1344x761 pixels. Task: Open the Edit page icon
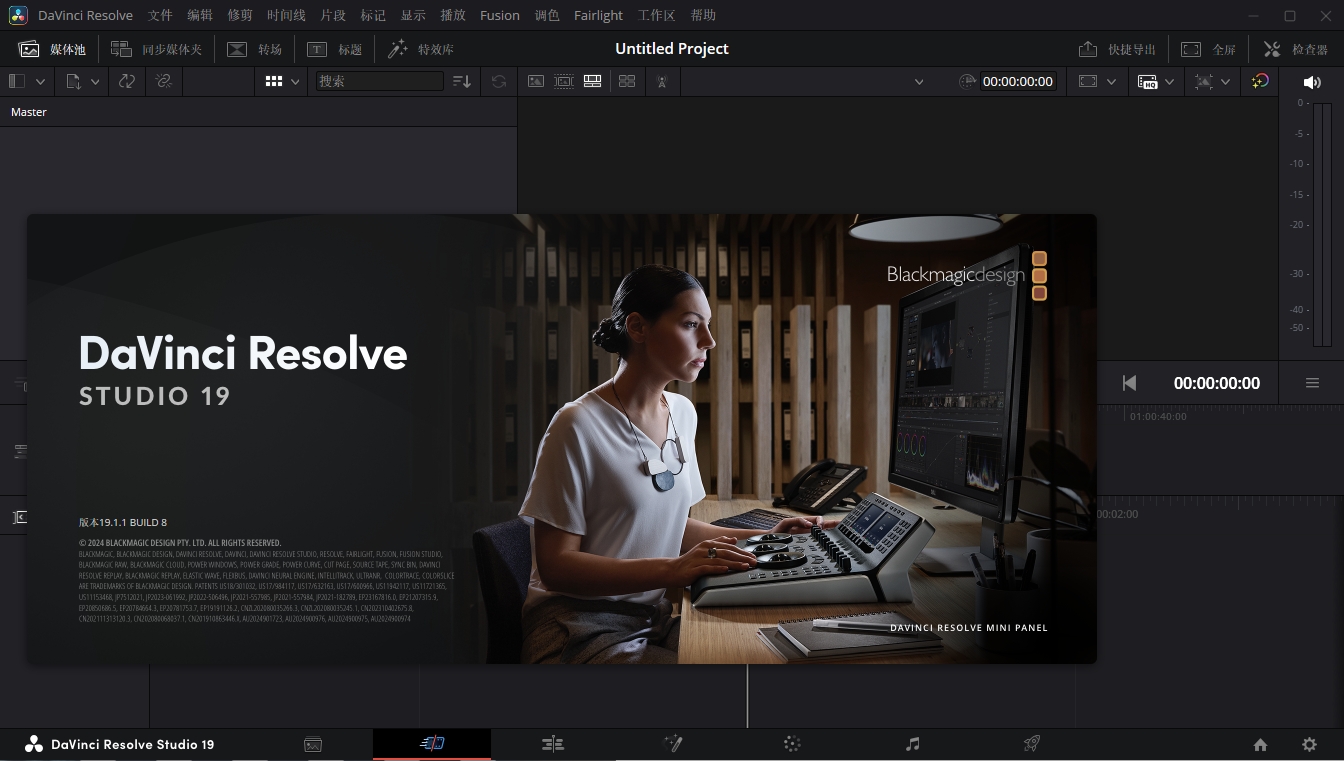coord(553,744)
